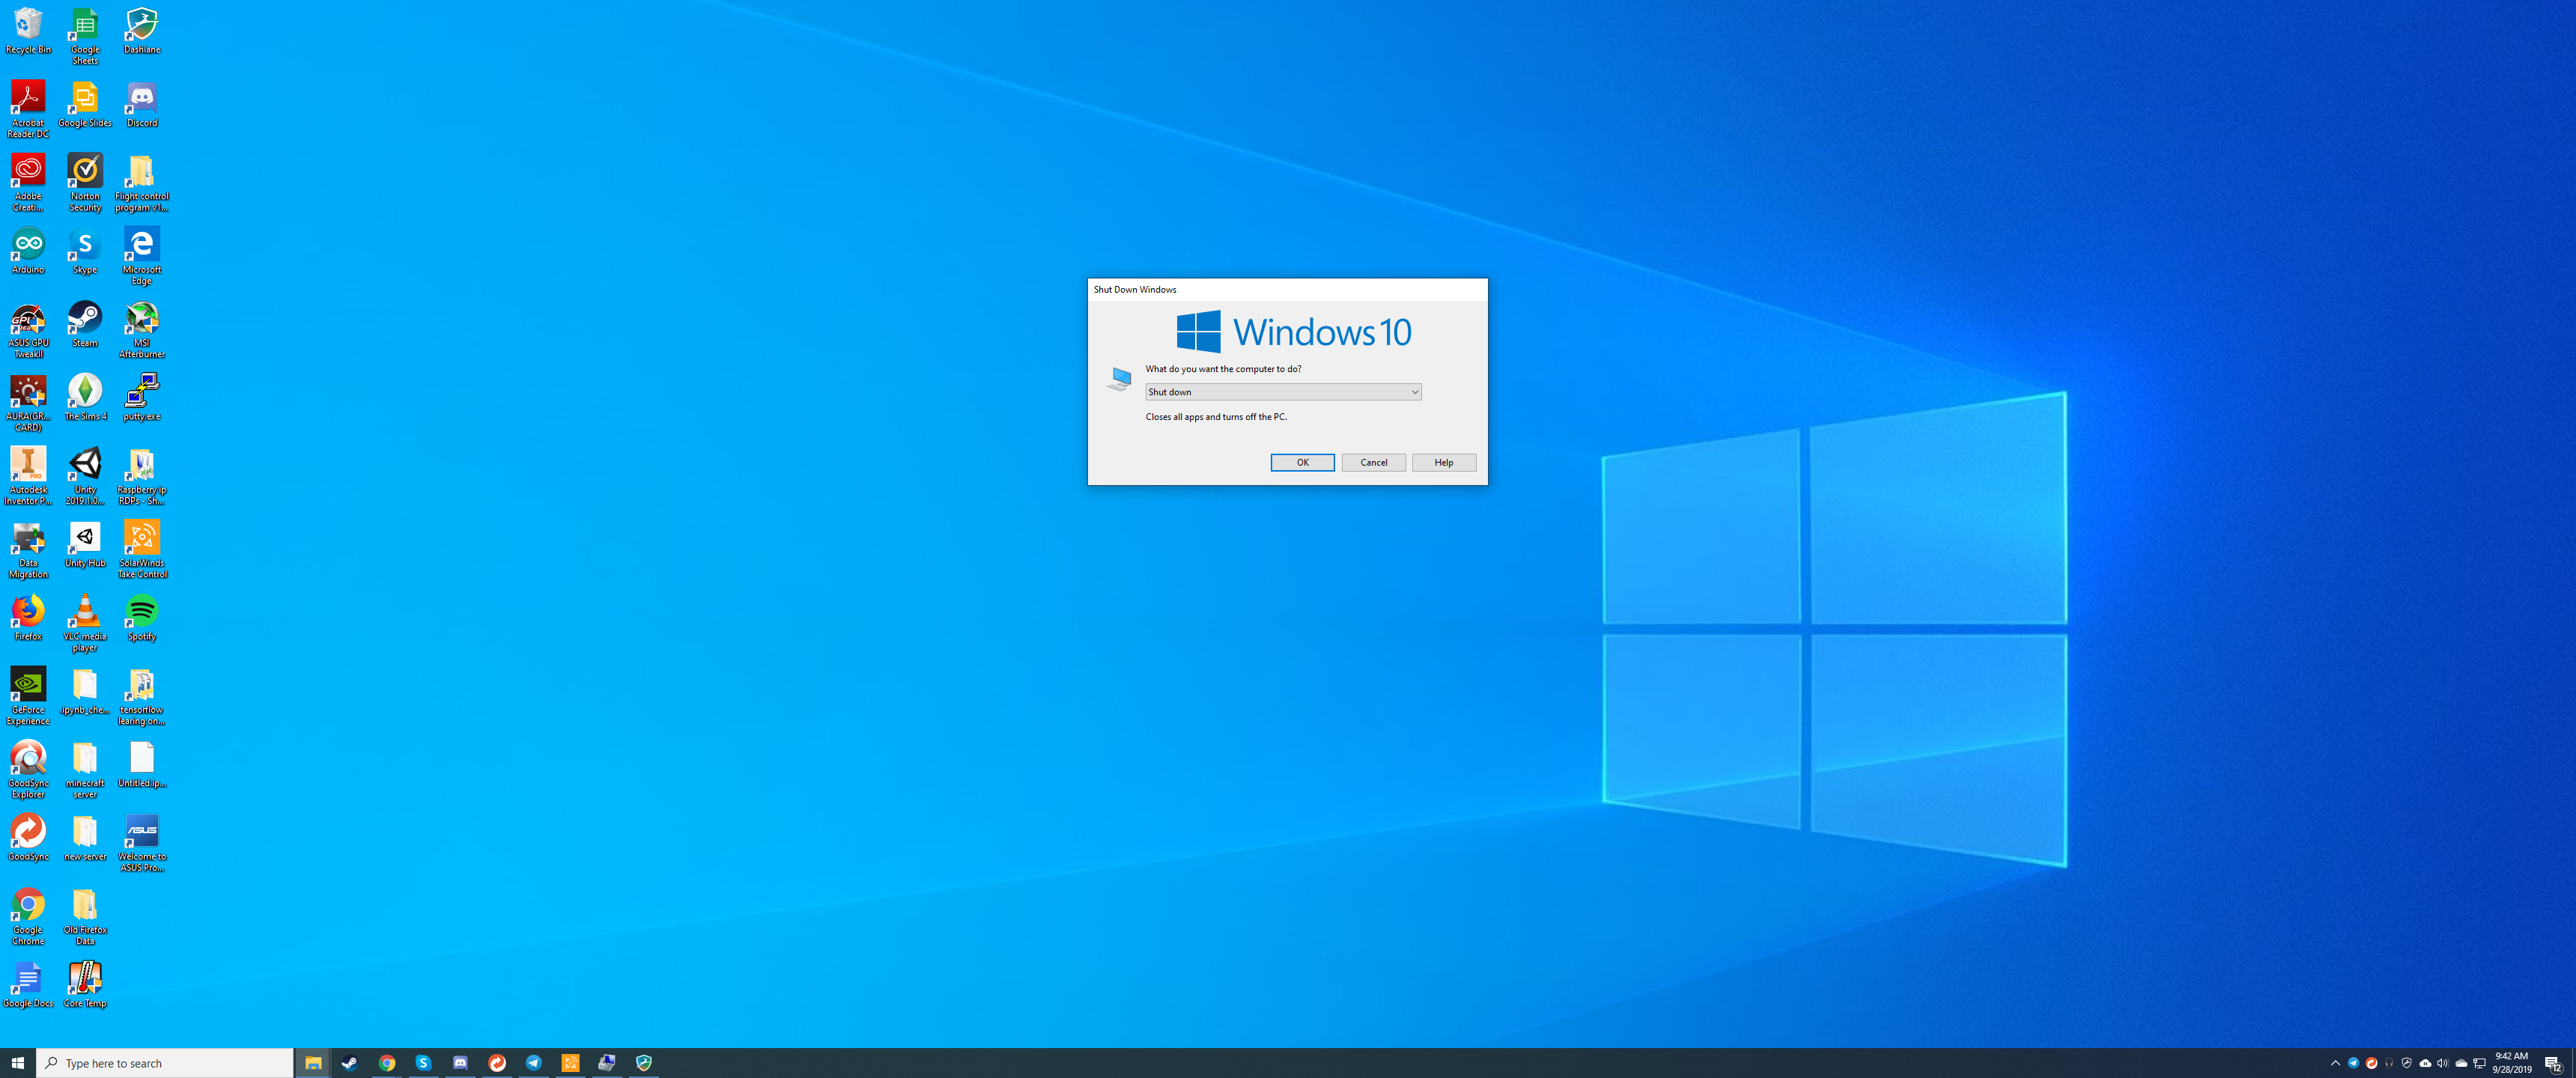This screenshot has height=1078, width=2576.
Task: Select the Core Temp desktop icon
Action: pos(85,985)
